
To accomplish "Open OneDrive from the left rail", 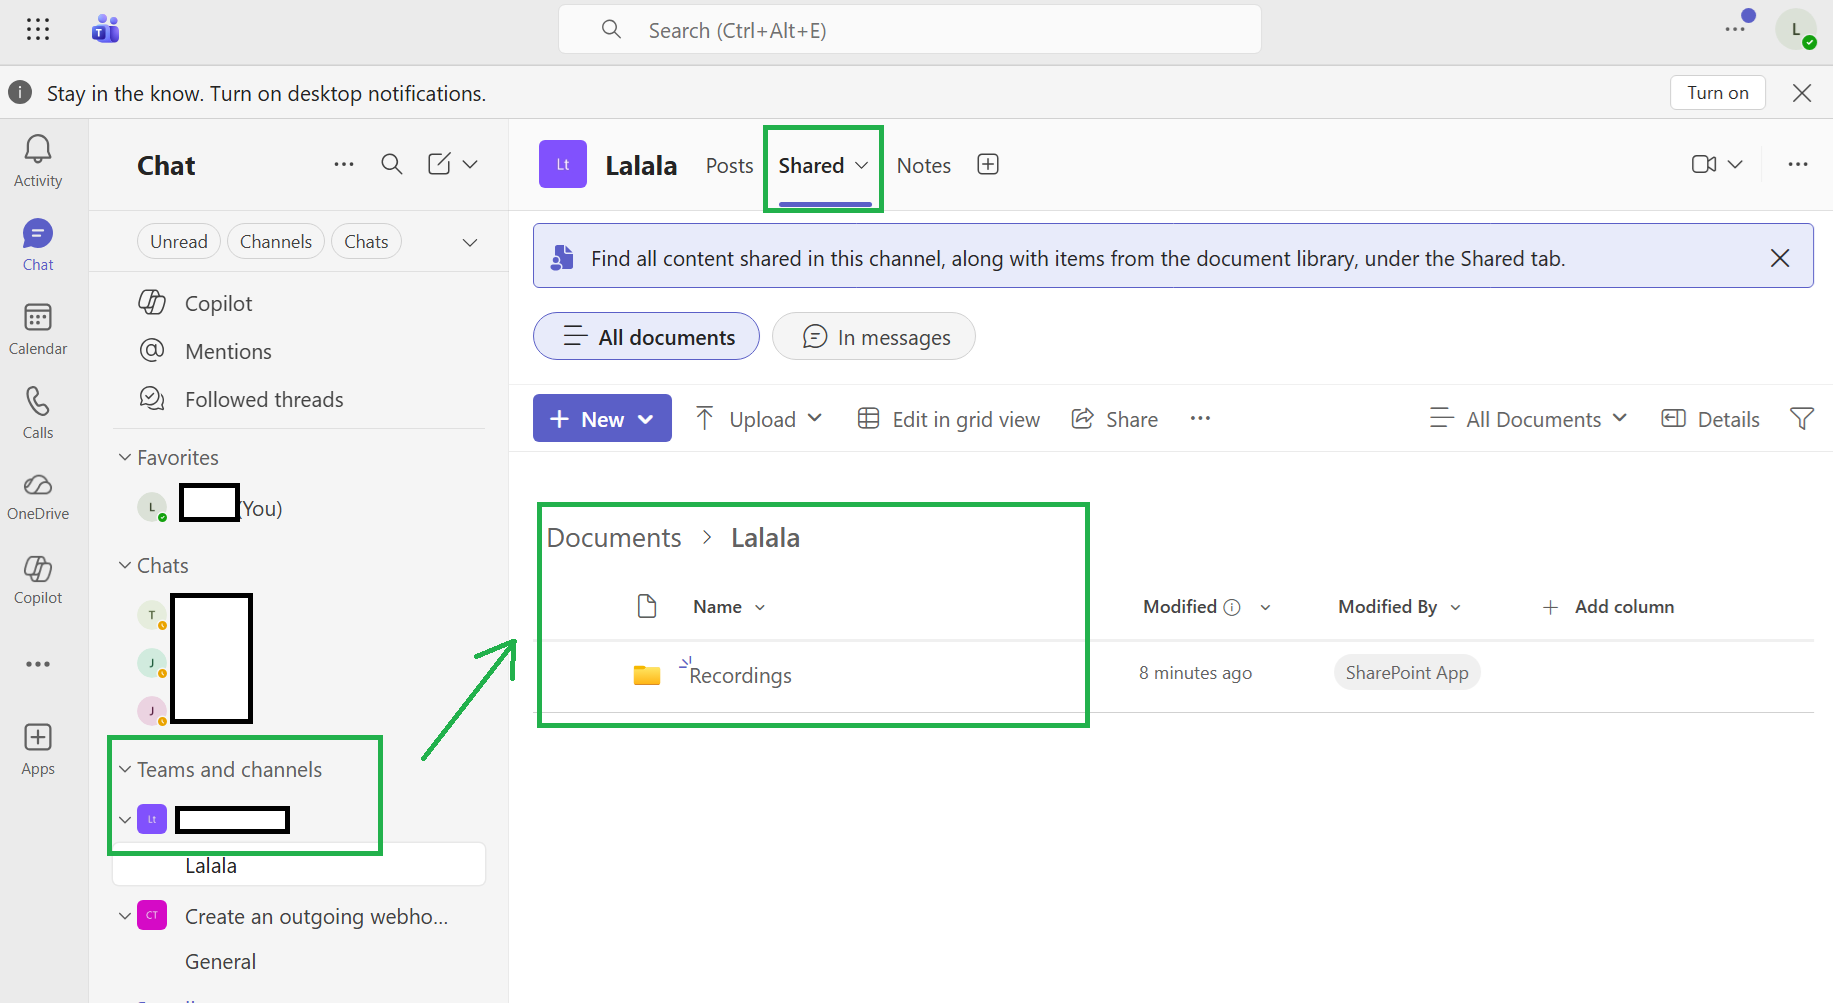I will click(38, 497).
